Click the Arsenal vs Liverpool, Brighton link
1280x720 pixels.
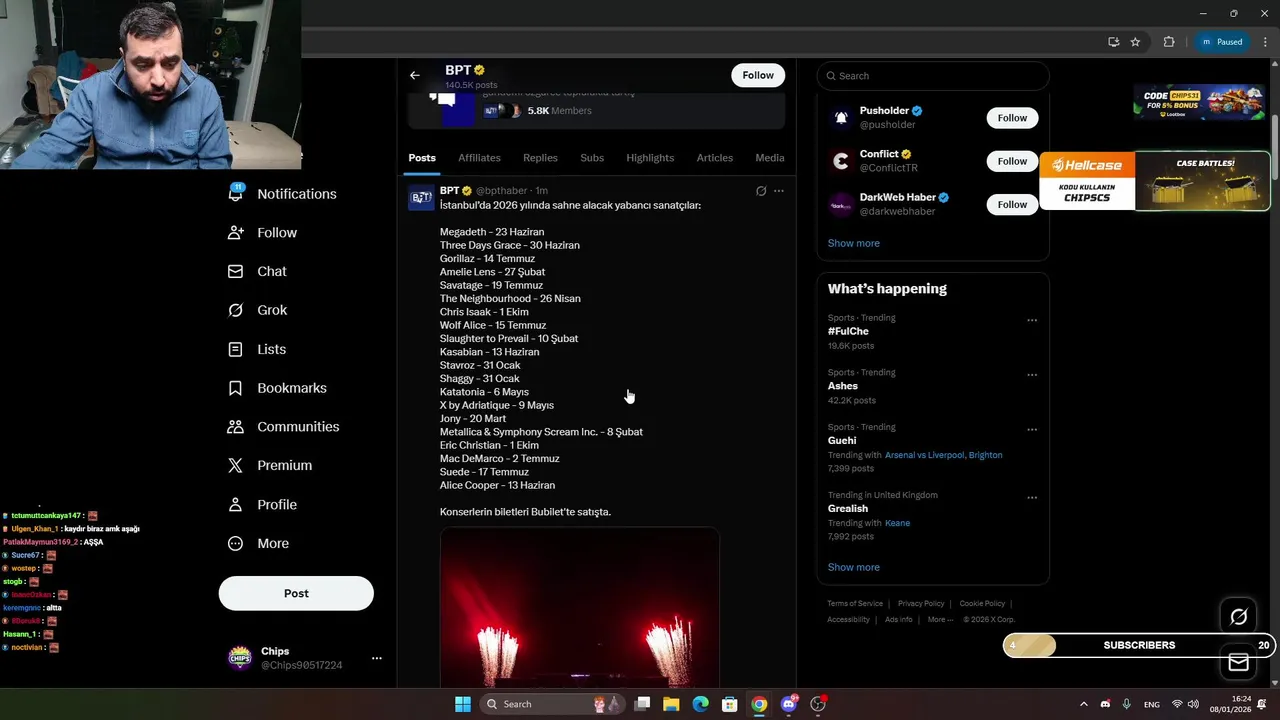tap(943, 455)
